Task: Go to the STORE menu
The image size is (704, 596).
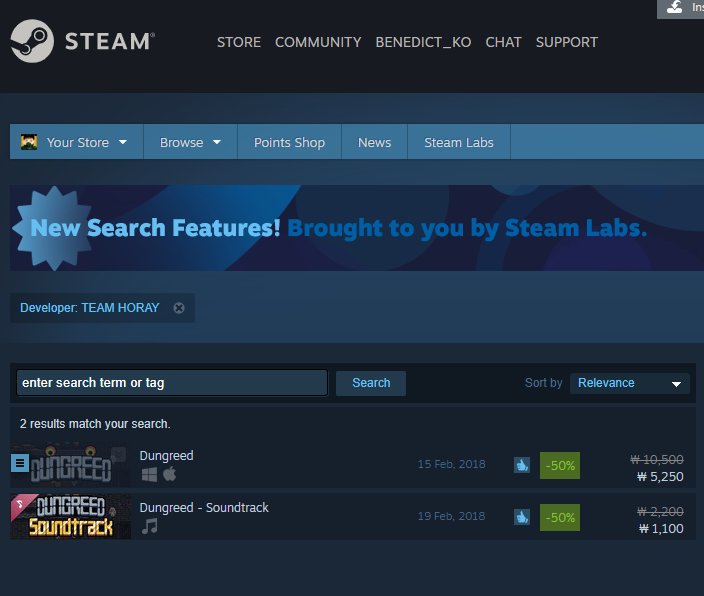Action: coord(239,42)
